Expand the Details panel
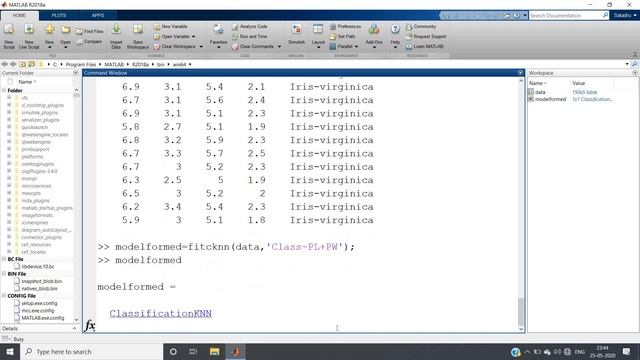 74,329
